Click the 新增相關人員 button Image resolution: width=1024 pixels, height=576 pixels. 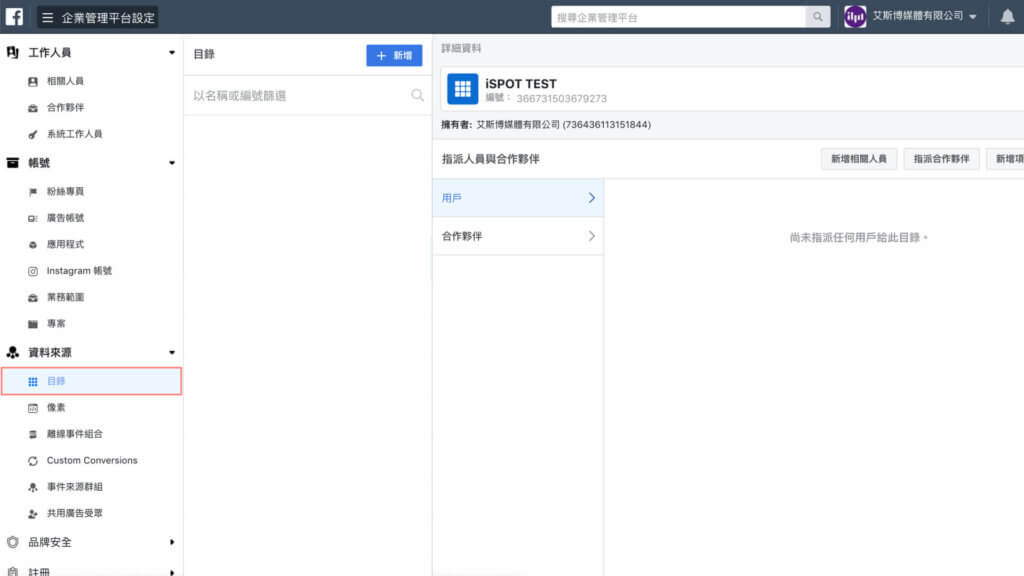point(859,159)
